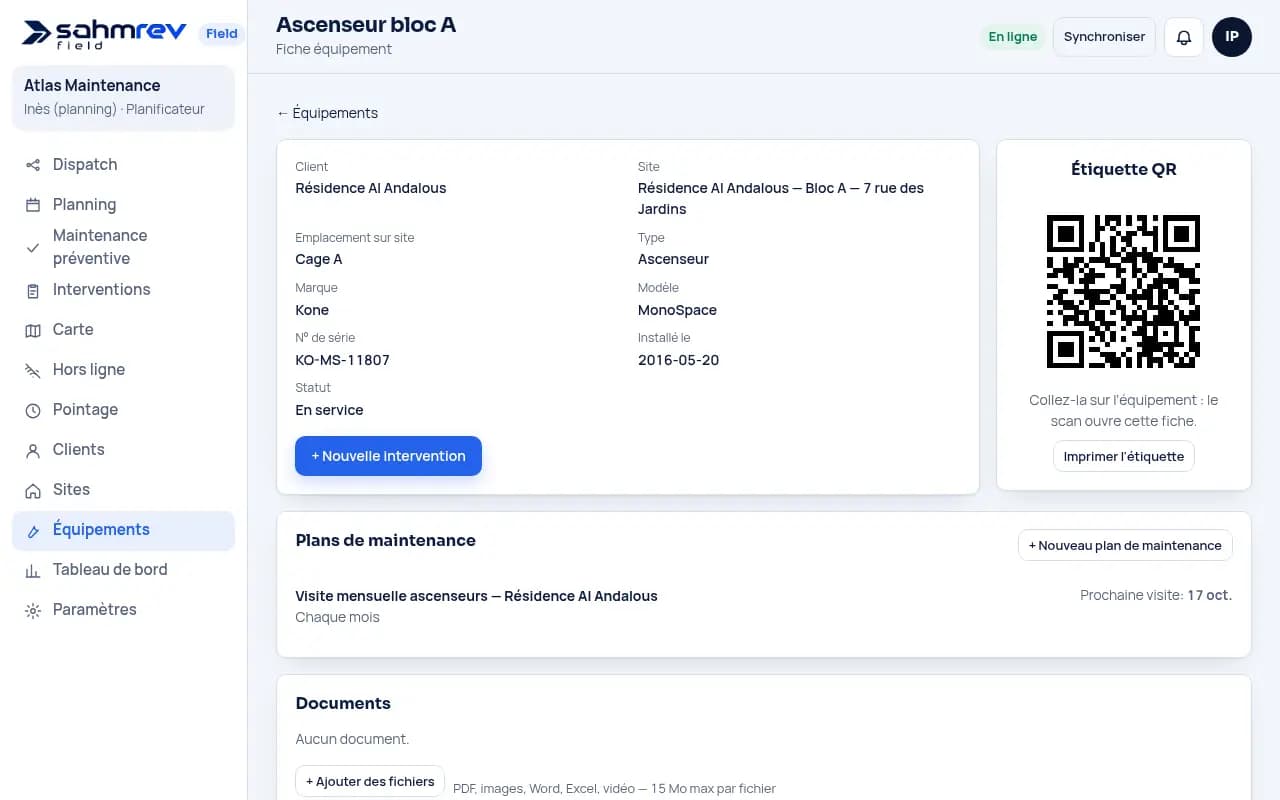The height and width of the screenshot is (800, 1280).
Task: Click the Interventions clipboard icon
Action: tap(33, 290)
